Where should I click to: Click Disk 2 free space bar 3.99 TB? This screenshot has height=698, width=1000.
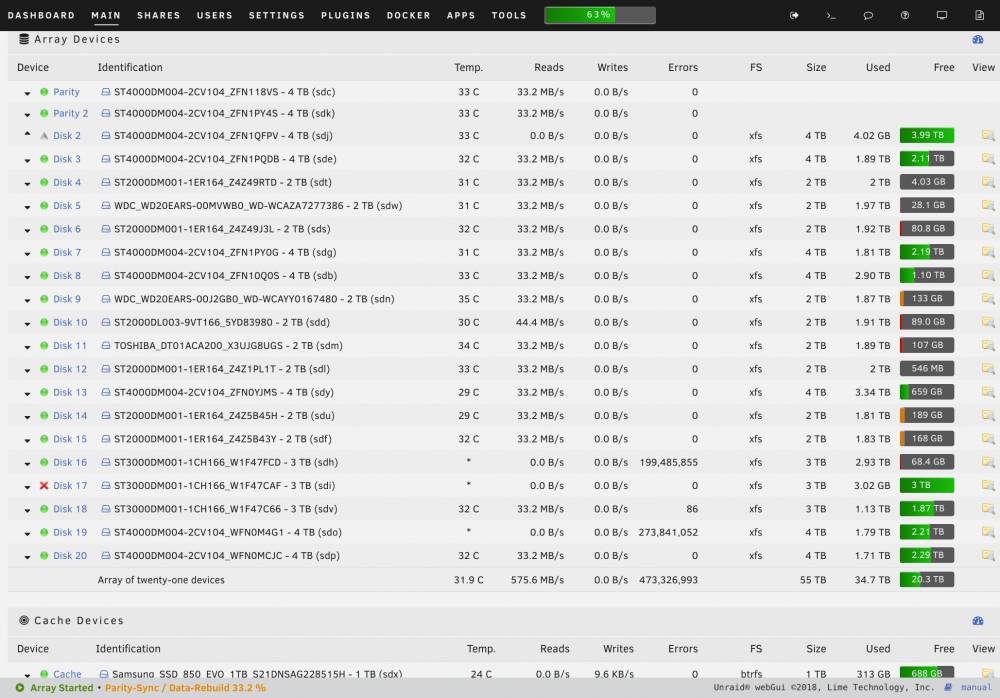[927, 135]
